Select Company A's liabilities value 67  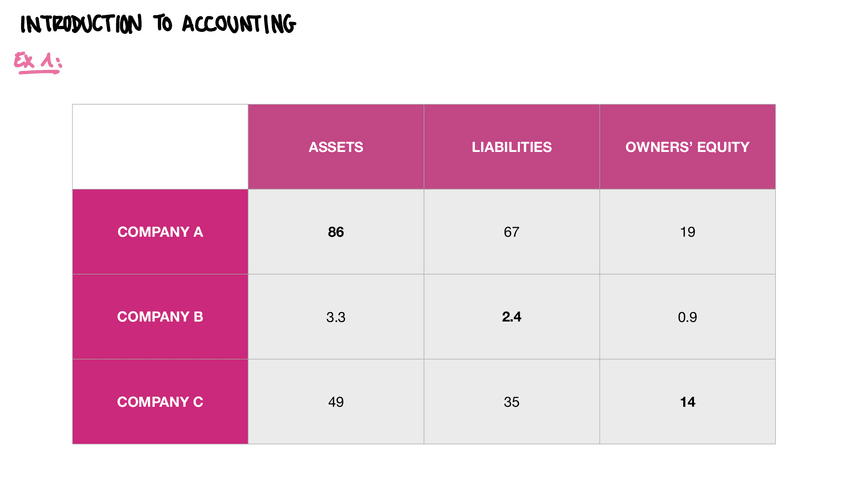click(511, 232)
